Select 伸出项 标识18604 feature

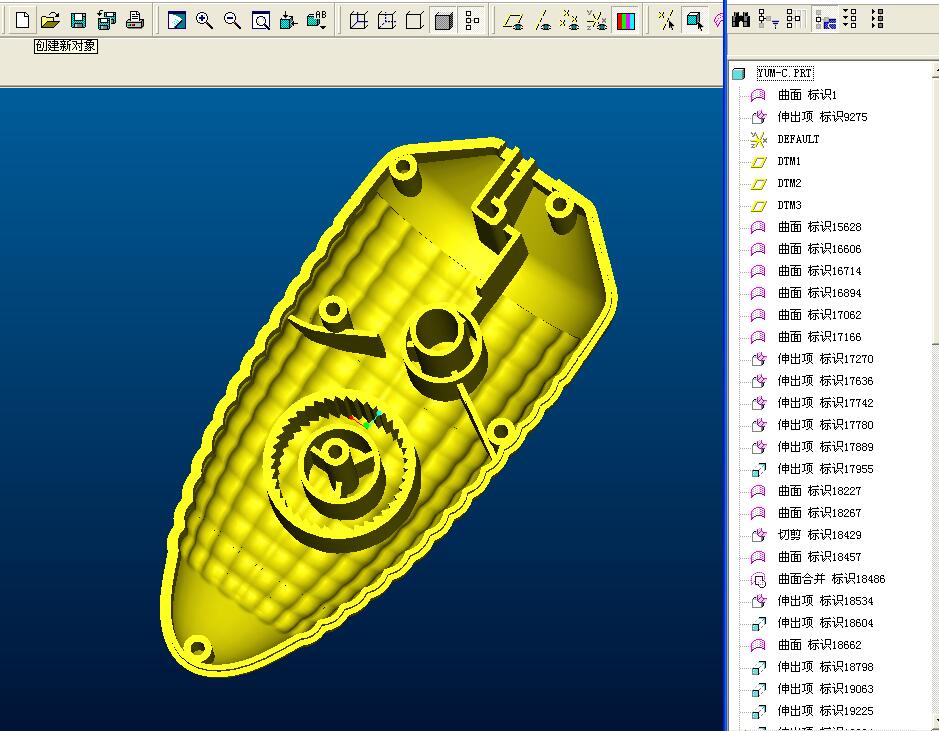click(x=825, y=623)
